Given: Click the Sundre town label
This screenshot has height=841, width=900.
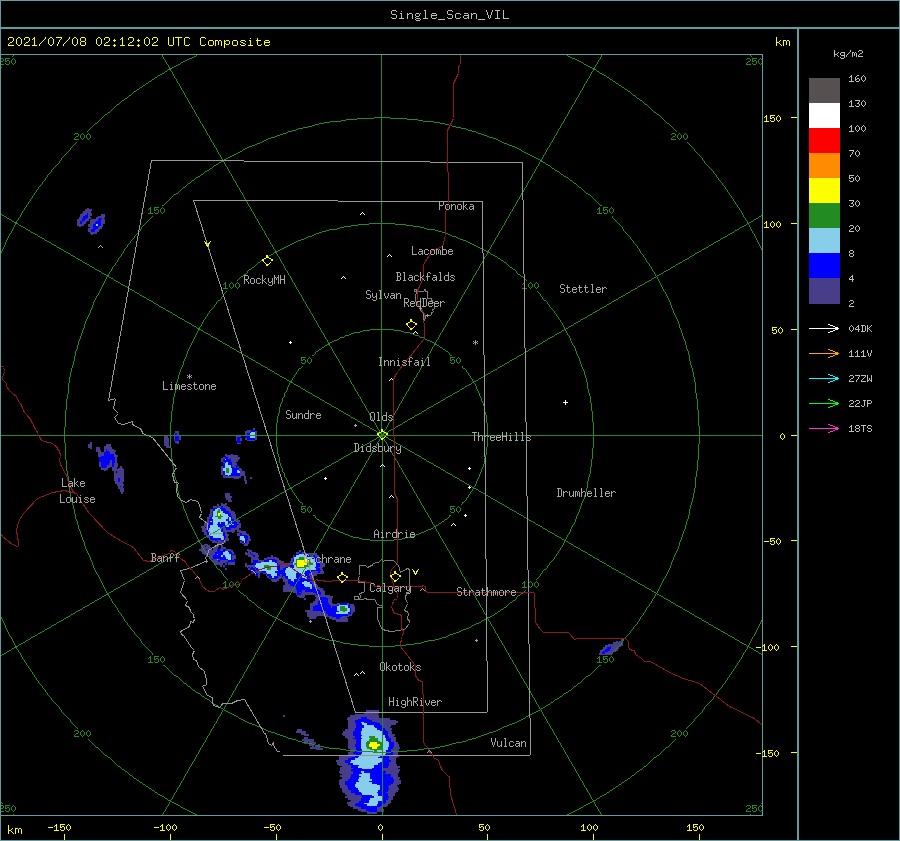Looking at the screenshot, I should 303,415.
